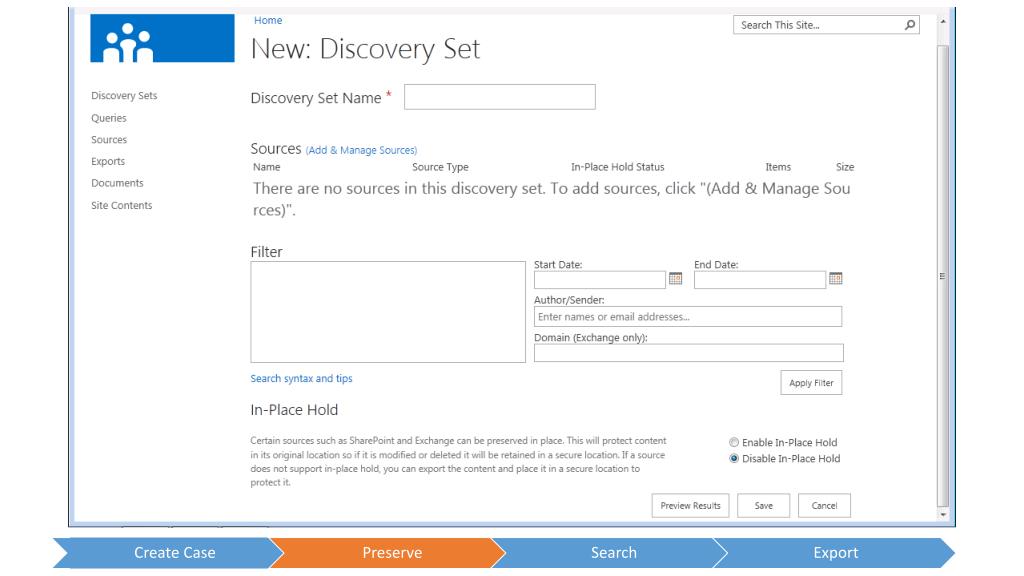Click the Domain (Exchange only) field
1024x576 pixels.
click(688, 353)
